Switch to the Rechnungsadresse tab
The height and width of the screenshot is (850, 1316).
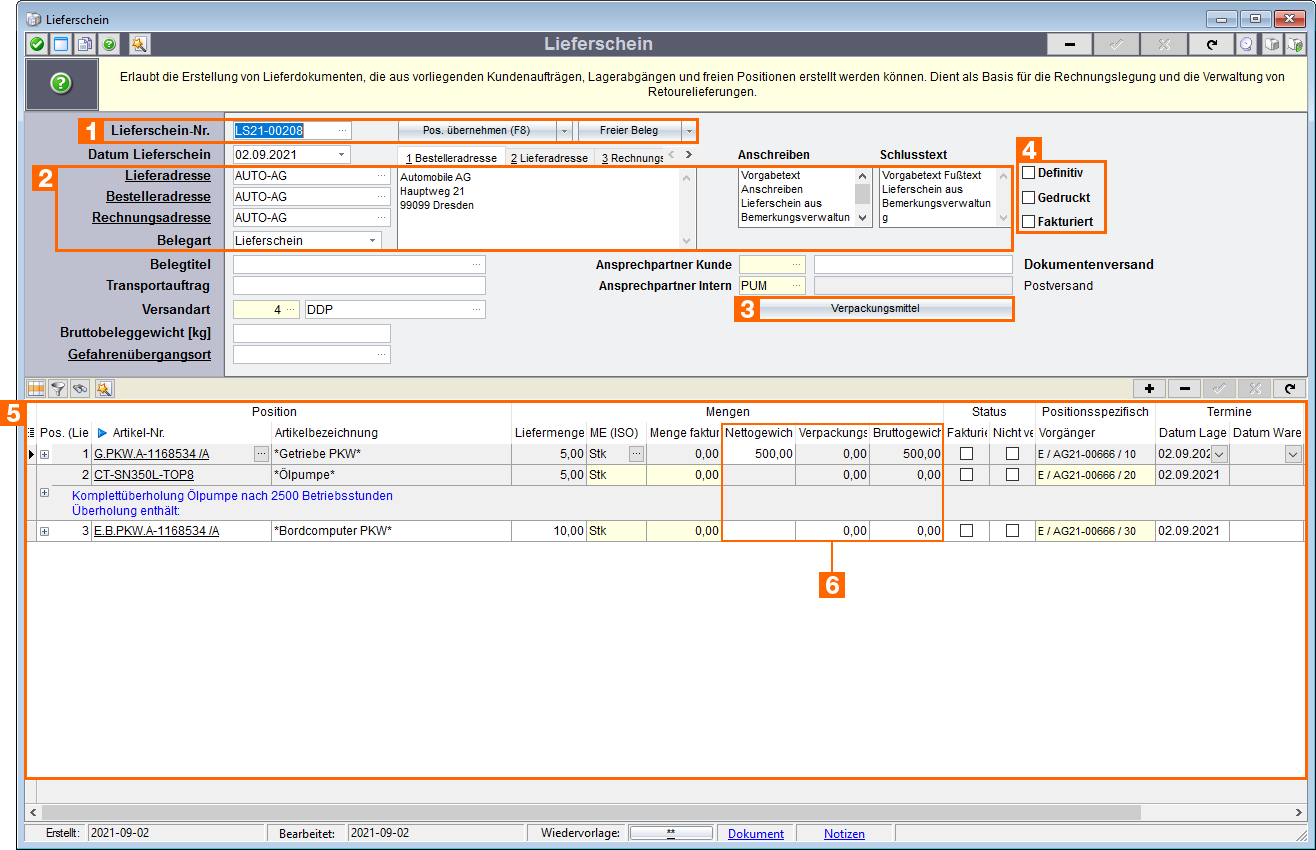(x=631, y=158)
